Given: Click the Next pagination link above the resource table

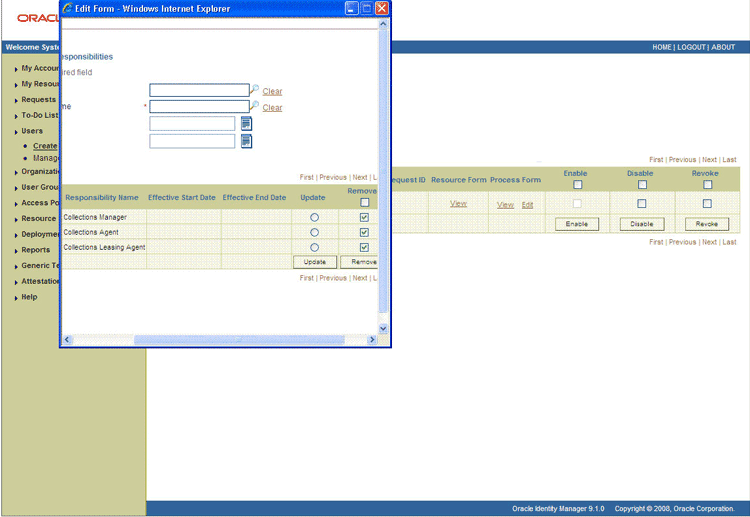Looking at the screenshot, I should tap(709, 160).
